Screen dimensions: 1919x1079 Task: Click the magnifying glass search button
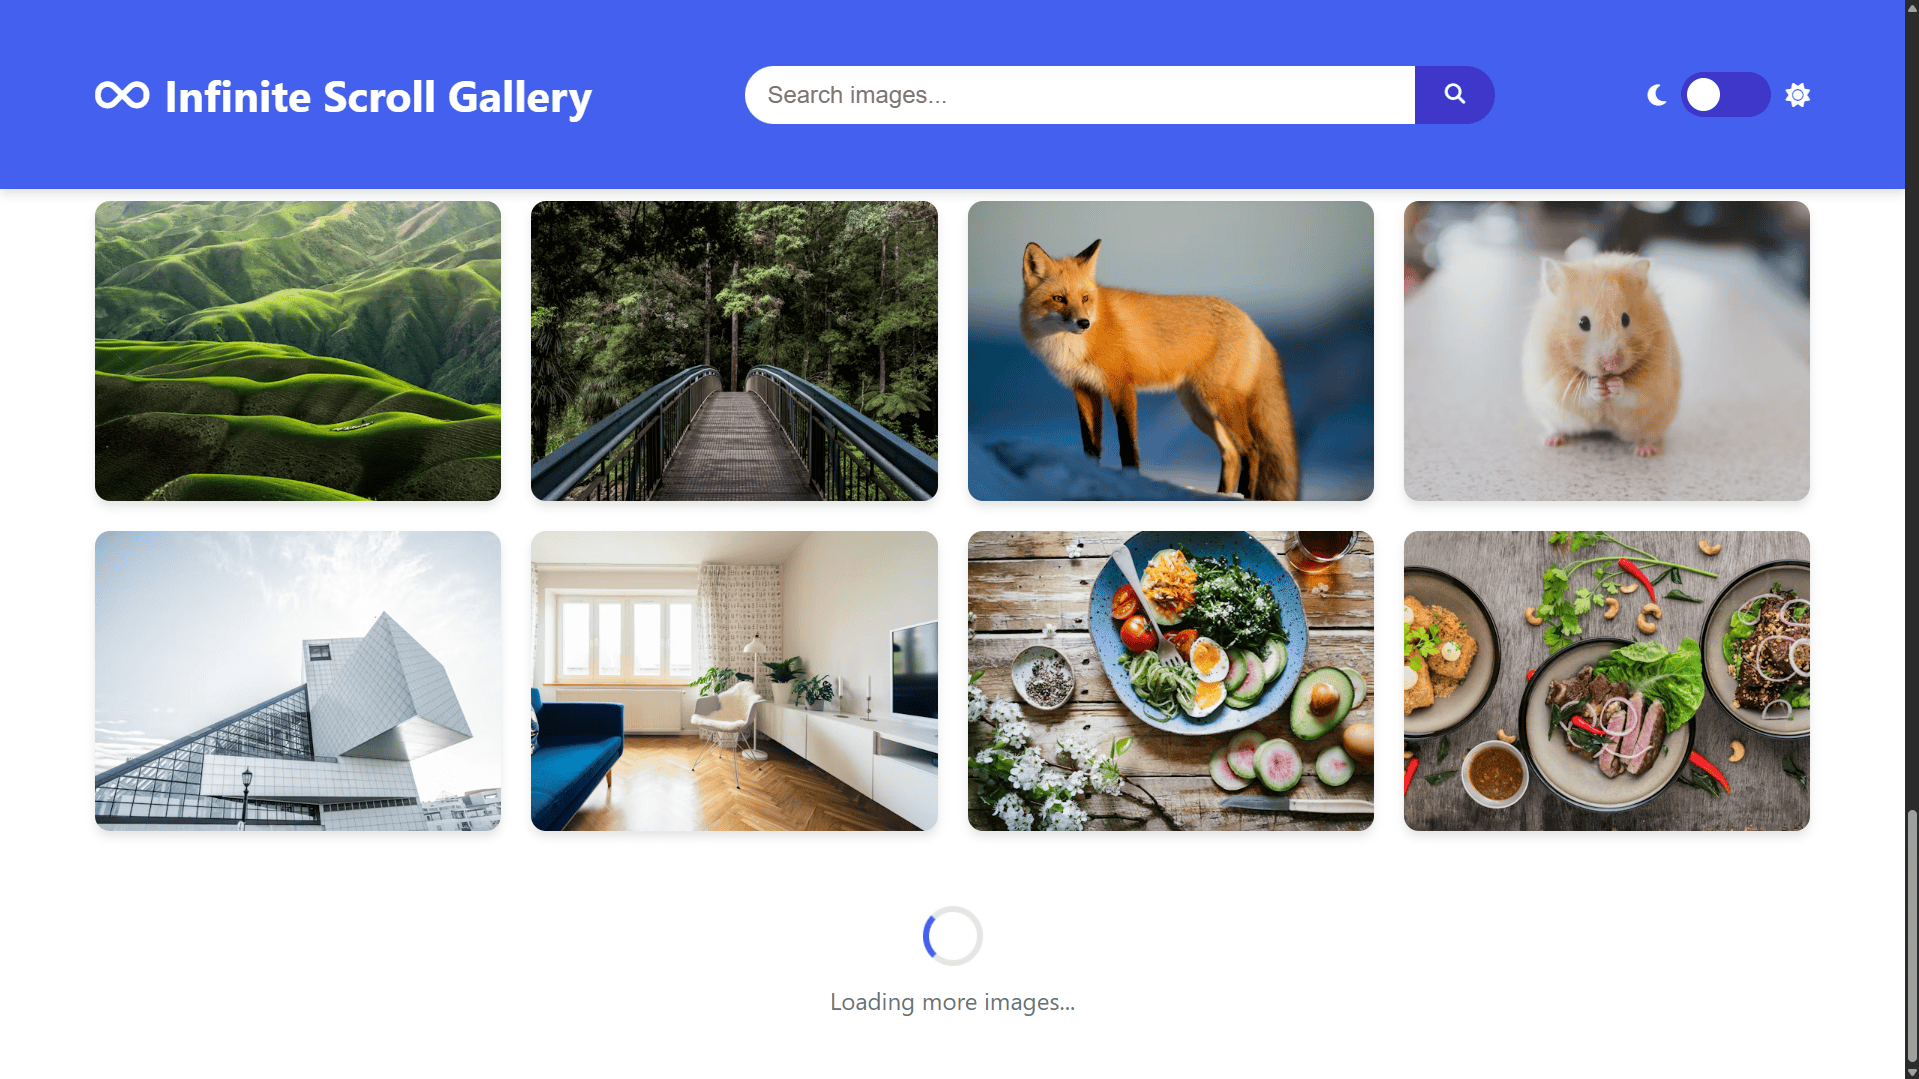(x=1454, y=95)
